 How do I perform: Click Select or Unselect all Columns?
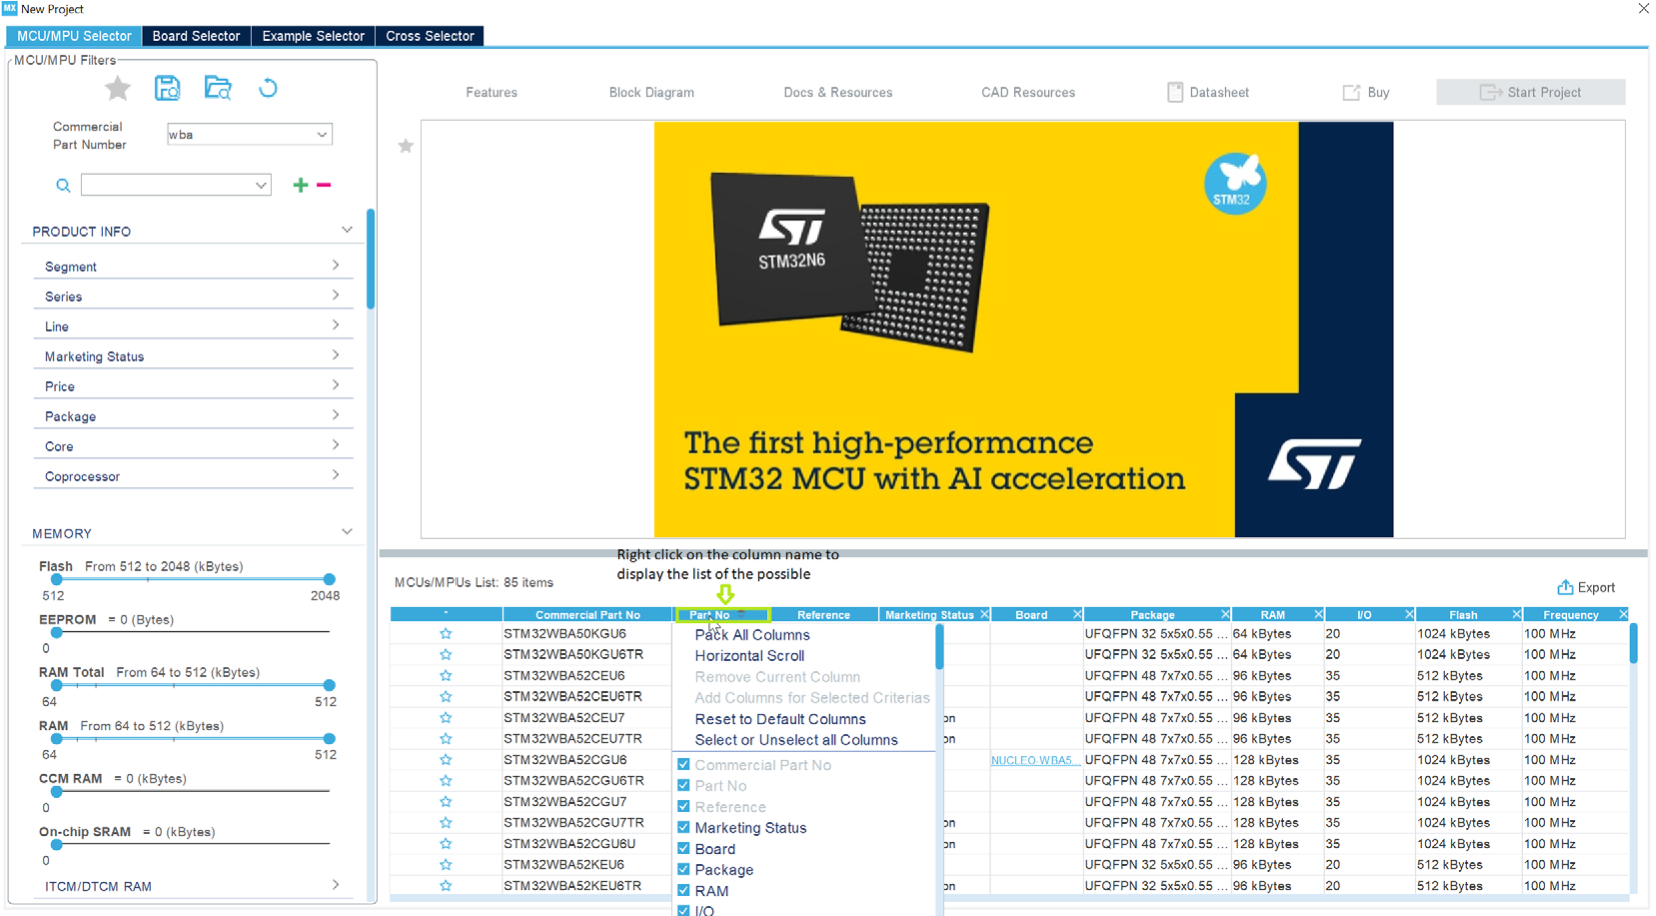click(x=796, y=740)
